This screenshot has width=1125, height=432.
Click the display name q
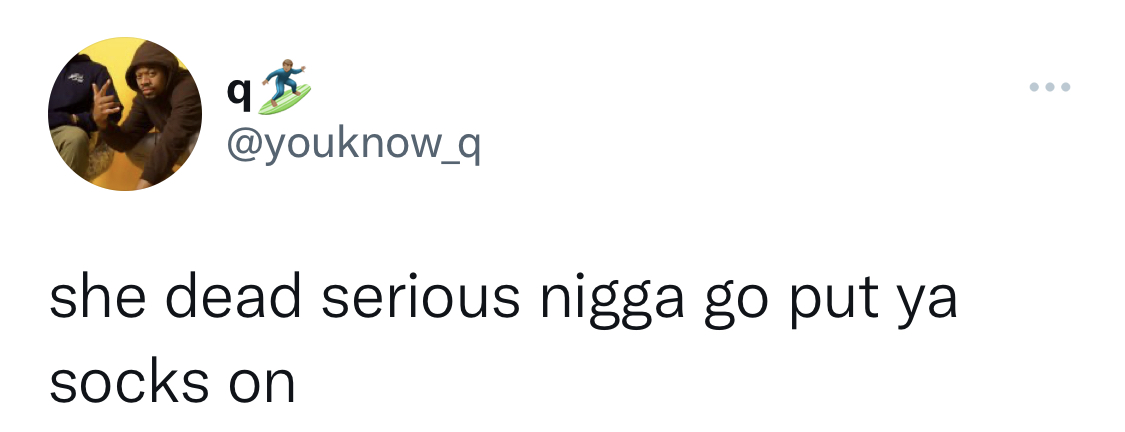(239, 95)
